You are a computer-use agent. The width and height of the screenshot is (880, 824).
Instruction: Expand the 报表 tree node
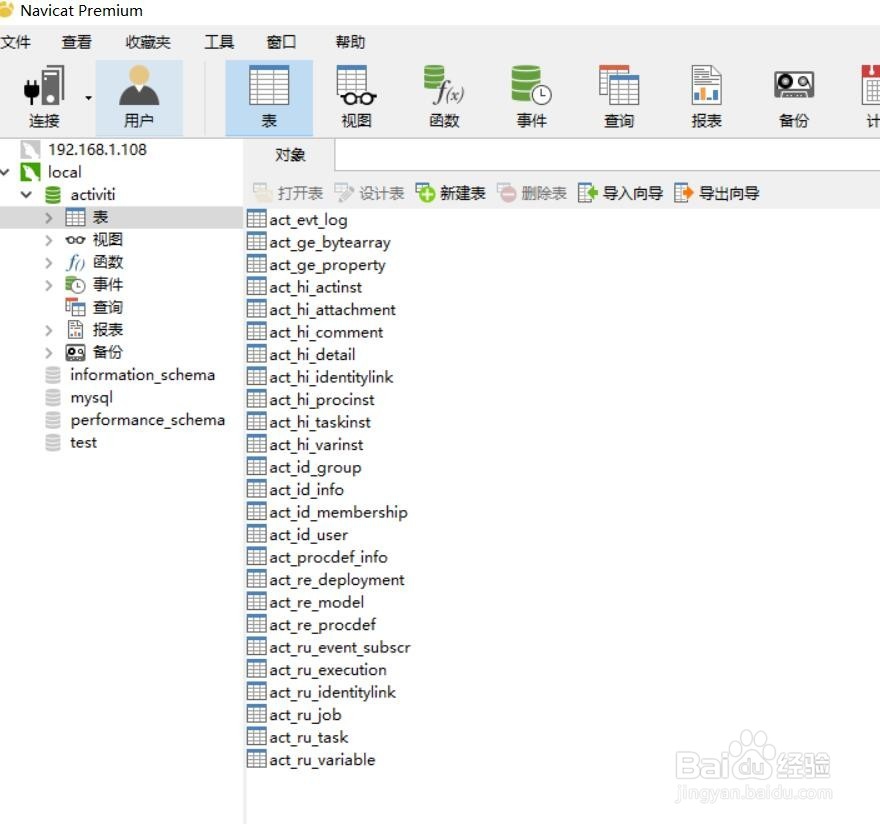pos(49,330)
